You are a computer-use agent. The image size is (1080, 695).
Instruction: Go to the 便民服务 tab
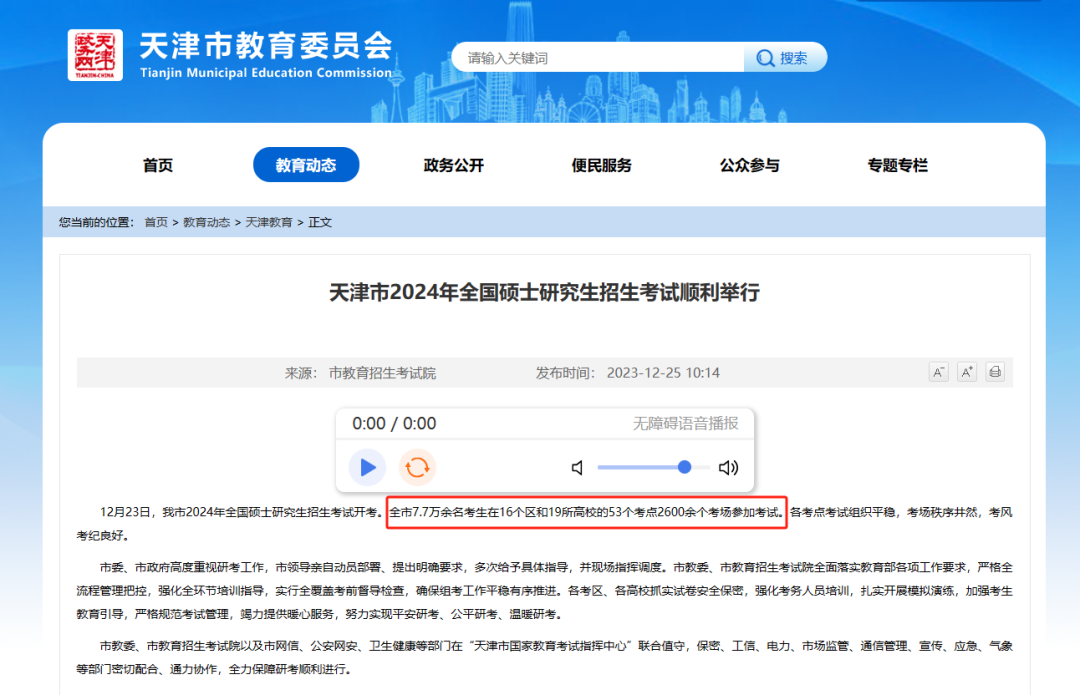[x=601, y=165]
